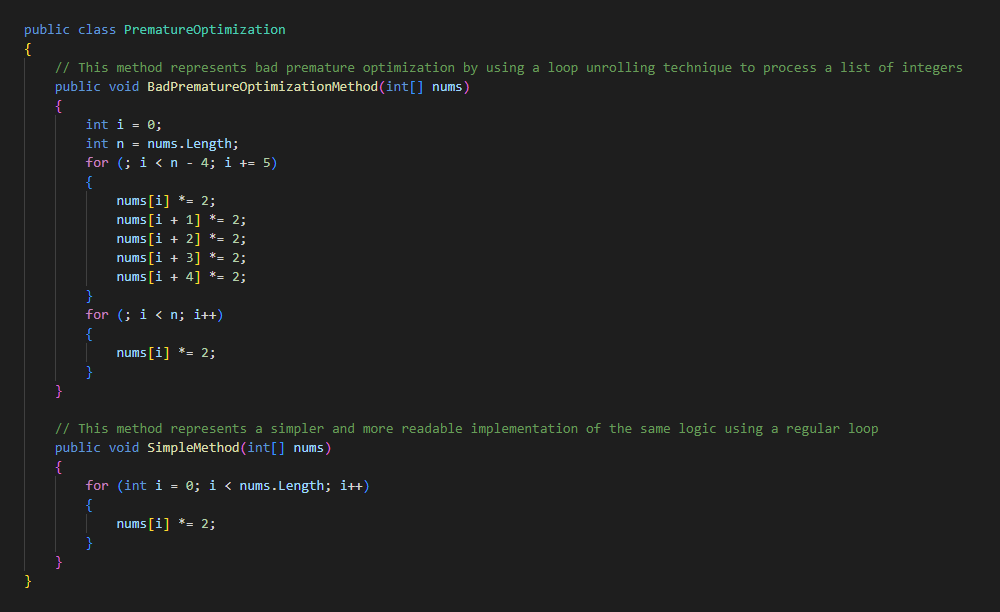Click the for loop header inside SimpleMethod

pyautogui.click(x=230, y=485)
